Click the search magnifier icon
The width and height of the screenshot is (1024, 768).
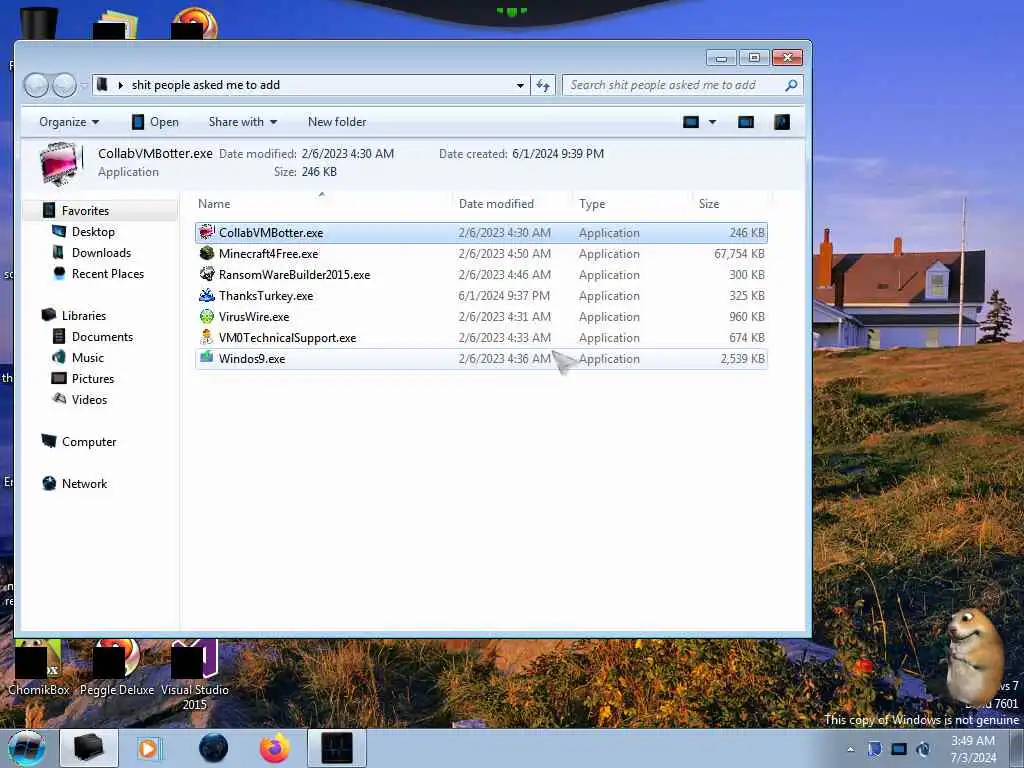coord(792,85)
